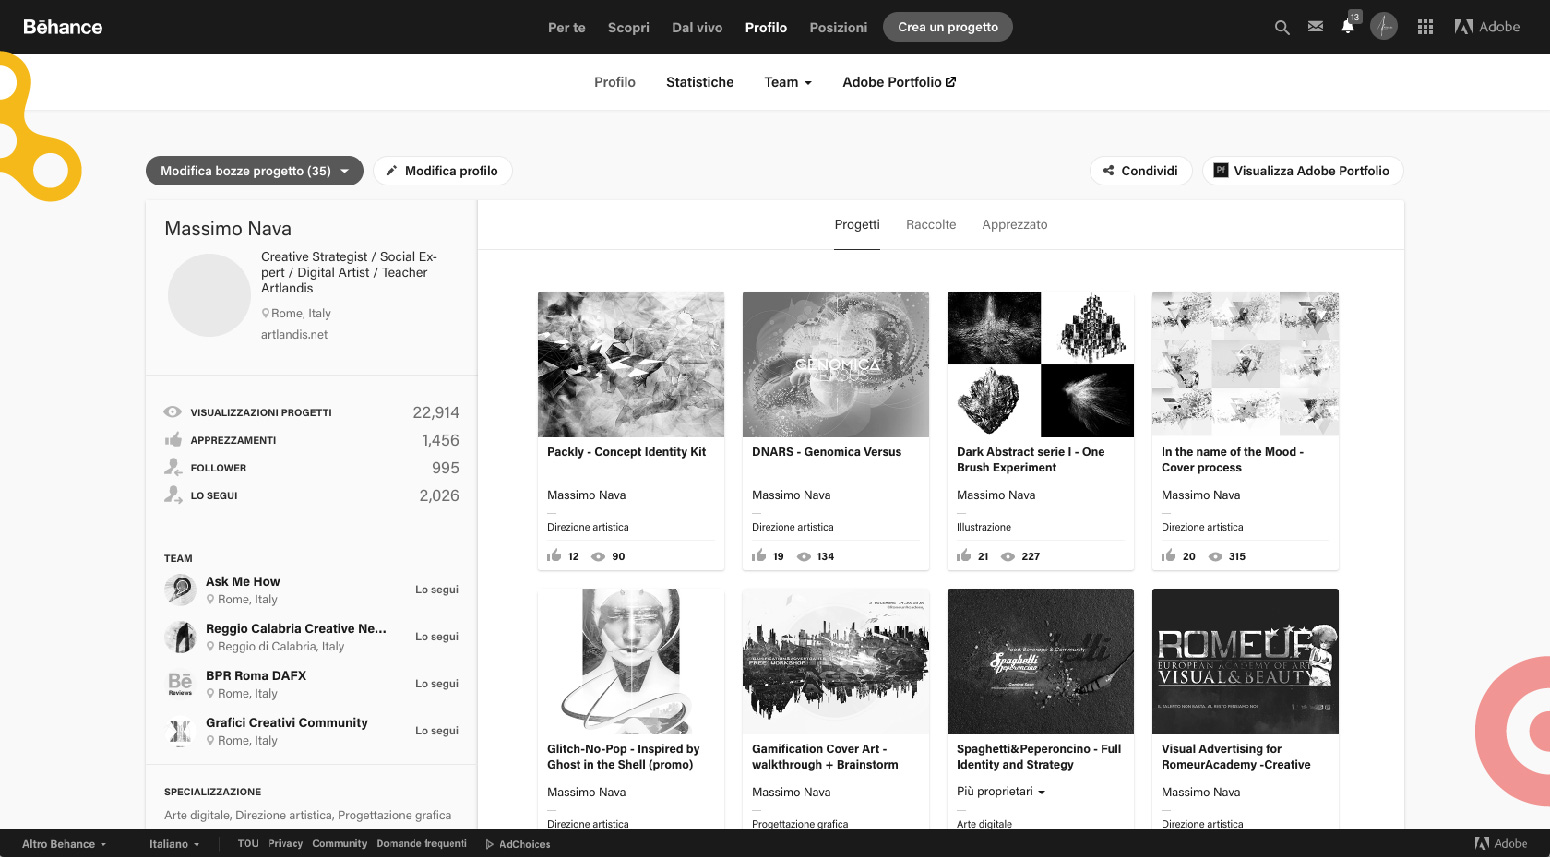This screenshot has width=1550, height=857.
Task: Open messages via the envelope icon
Action: click(x=1315, y=27)
